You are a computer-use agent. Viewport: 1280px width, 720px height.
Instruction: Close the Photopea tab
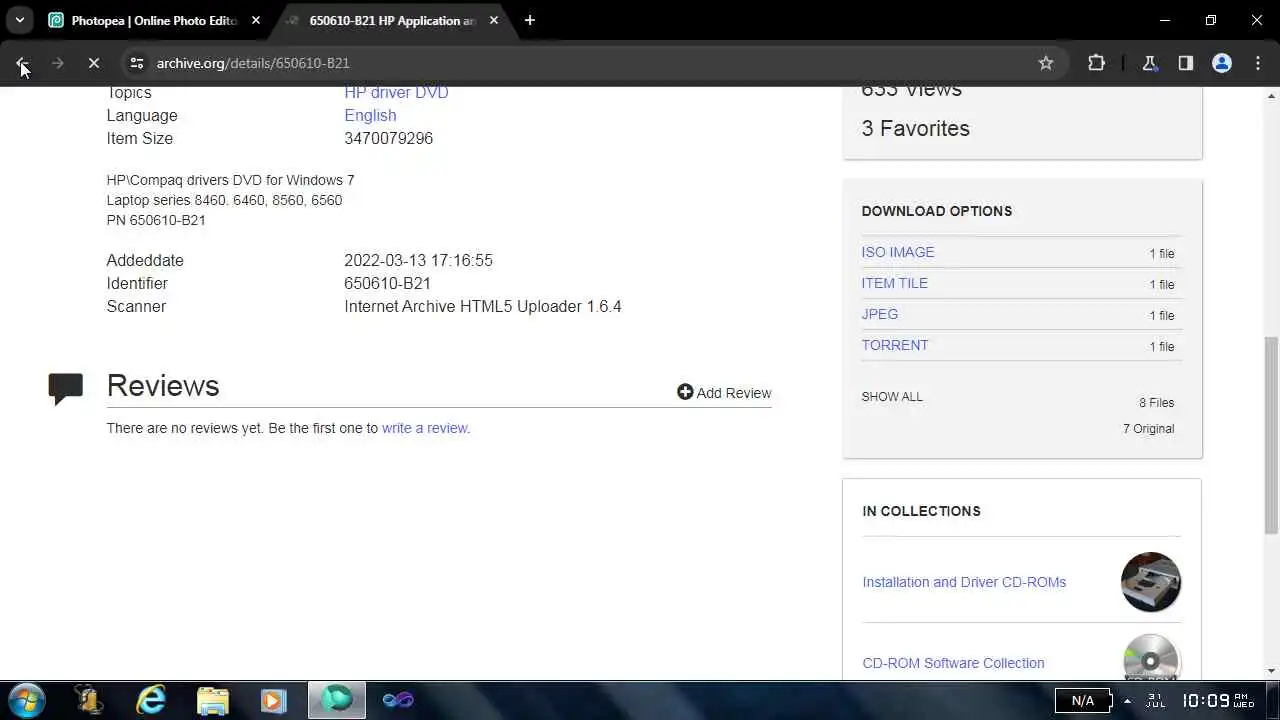click(256, 20)
